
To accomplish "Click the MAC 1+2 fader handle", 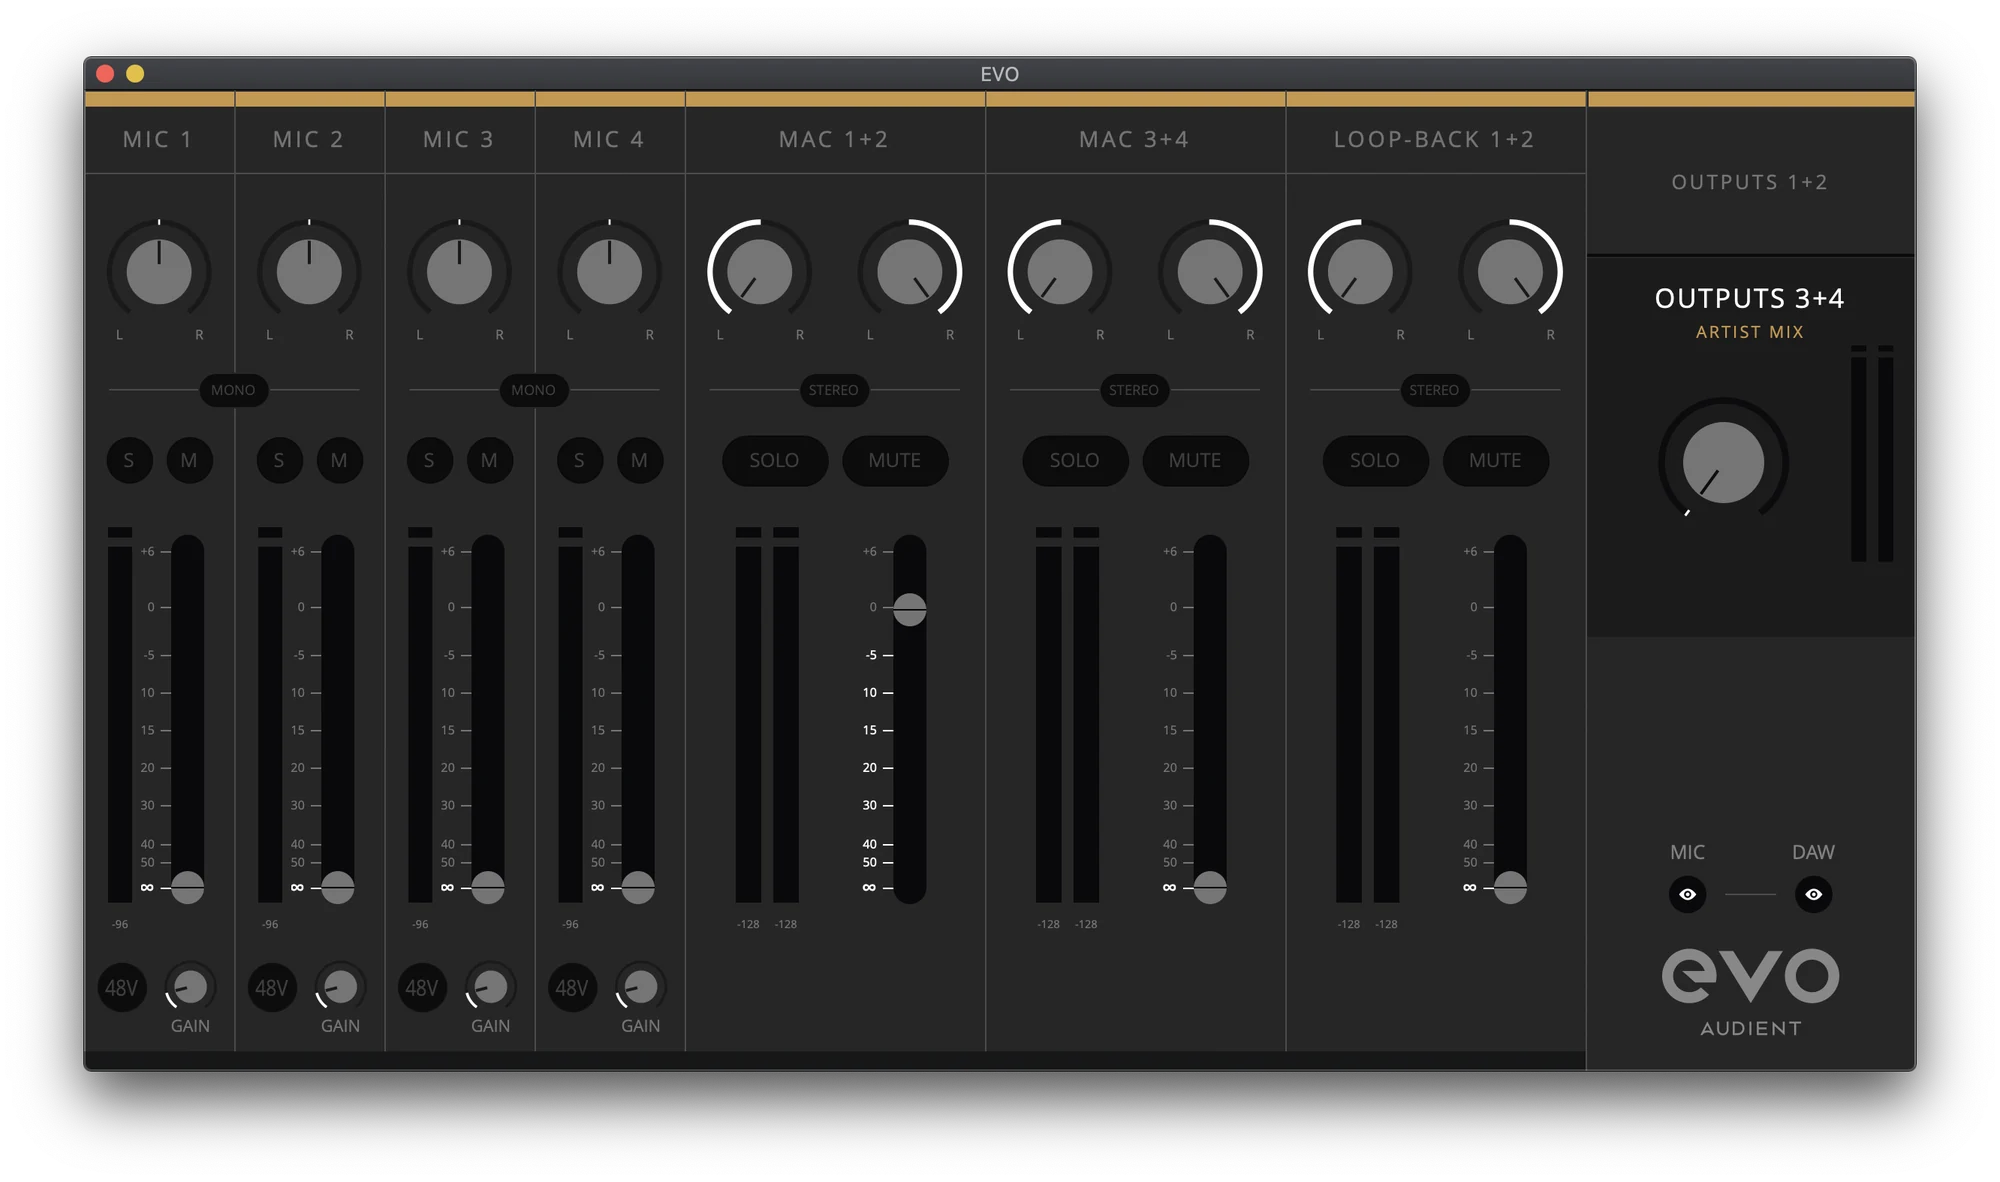I will (x=909, y=608).
